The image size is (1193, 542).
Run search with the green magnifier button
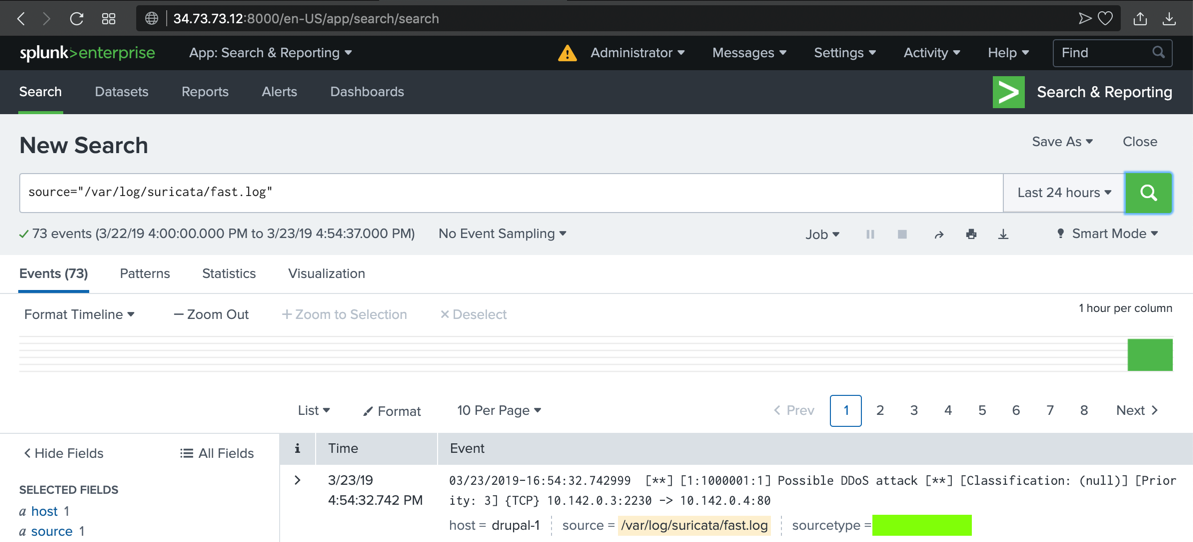tap(1148, 193)
